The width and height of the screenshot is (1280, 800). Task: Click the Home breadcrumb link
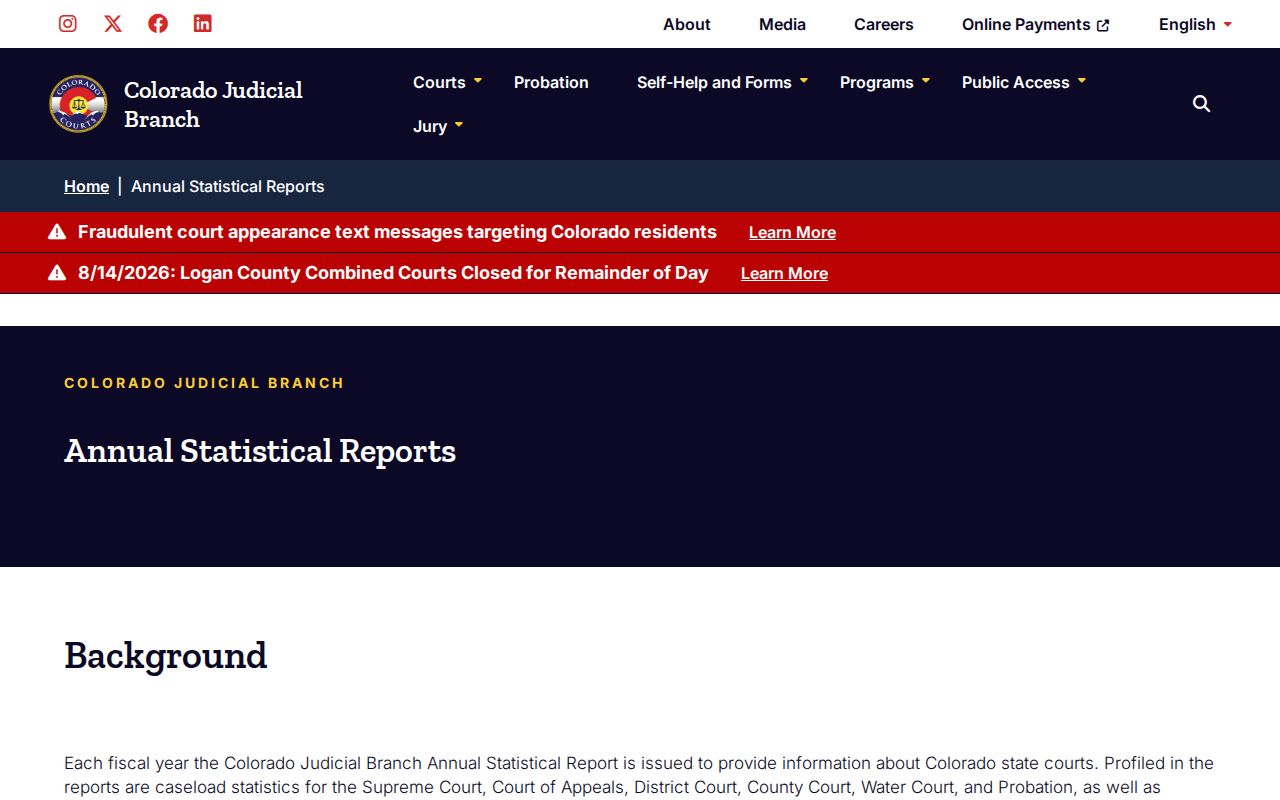(x=86, y=186)
